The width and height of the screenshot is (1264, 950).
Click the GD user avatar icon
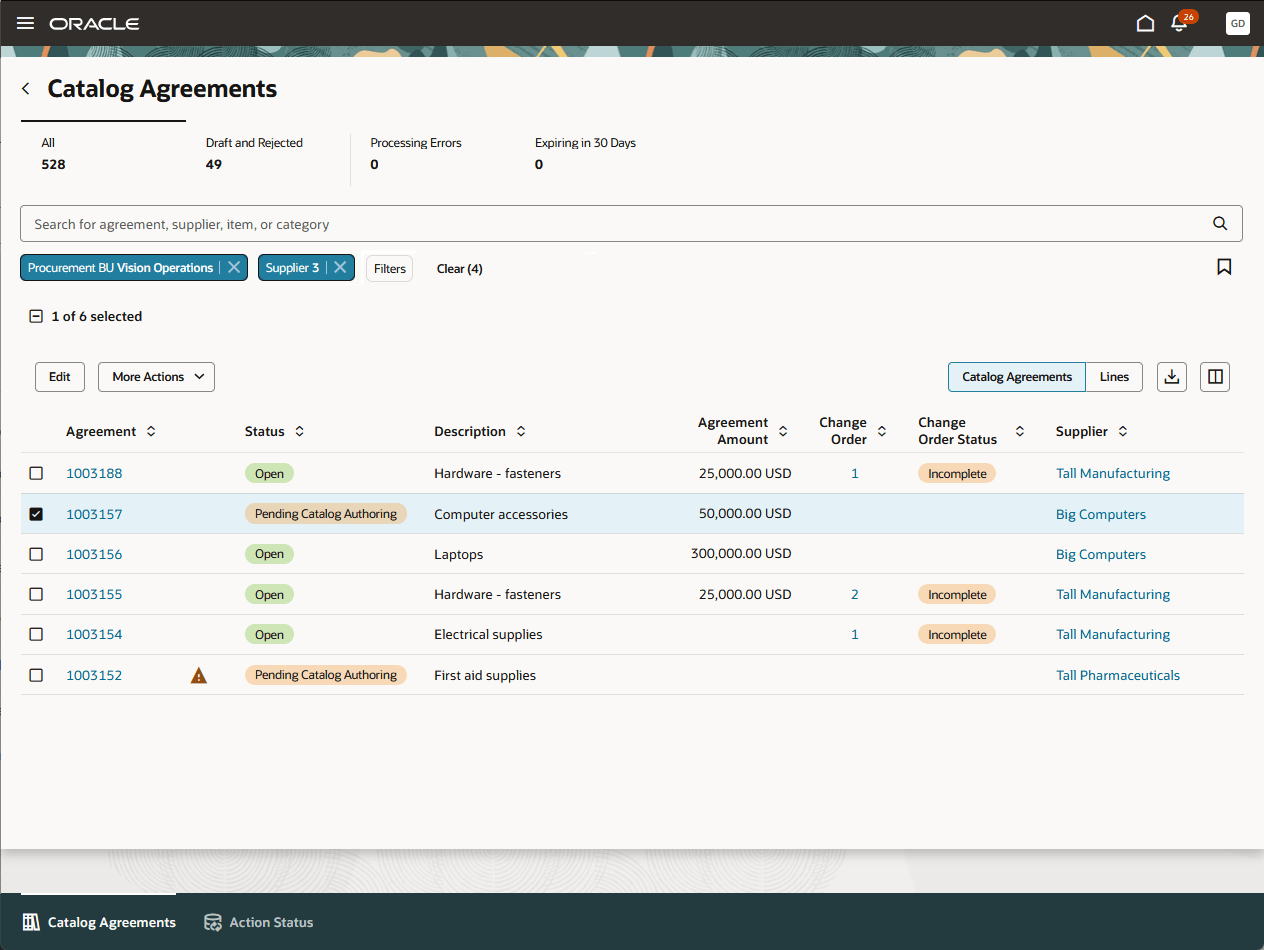(x=1237, y=23)
